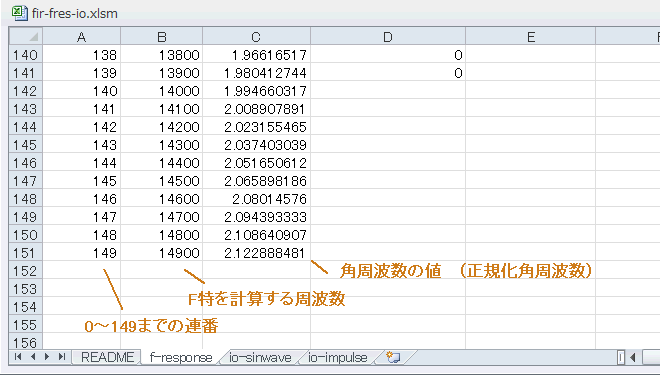This screenshot has height=375, width=660.
Task: Click the previous sheet navigation arrow
Action: point(33,357)
